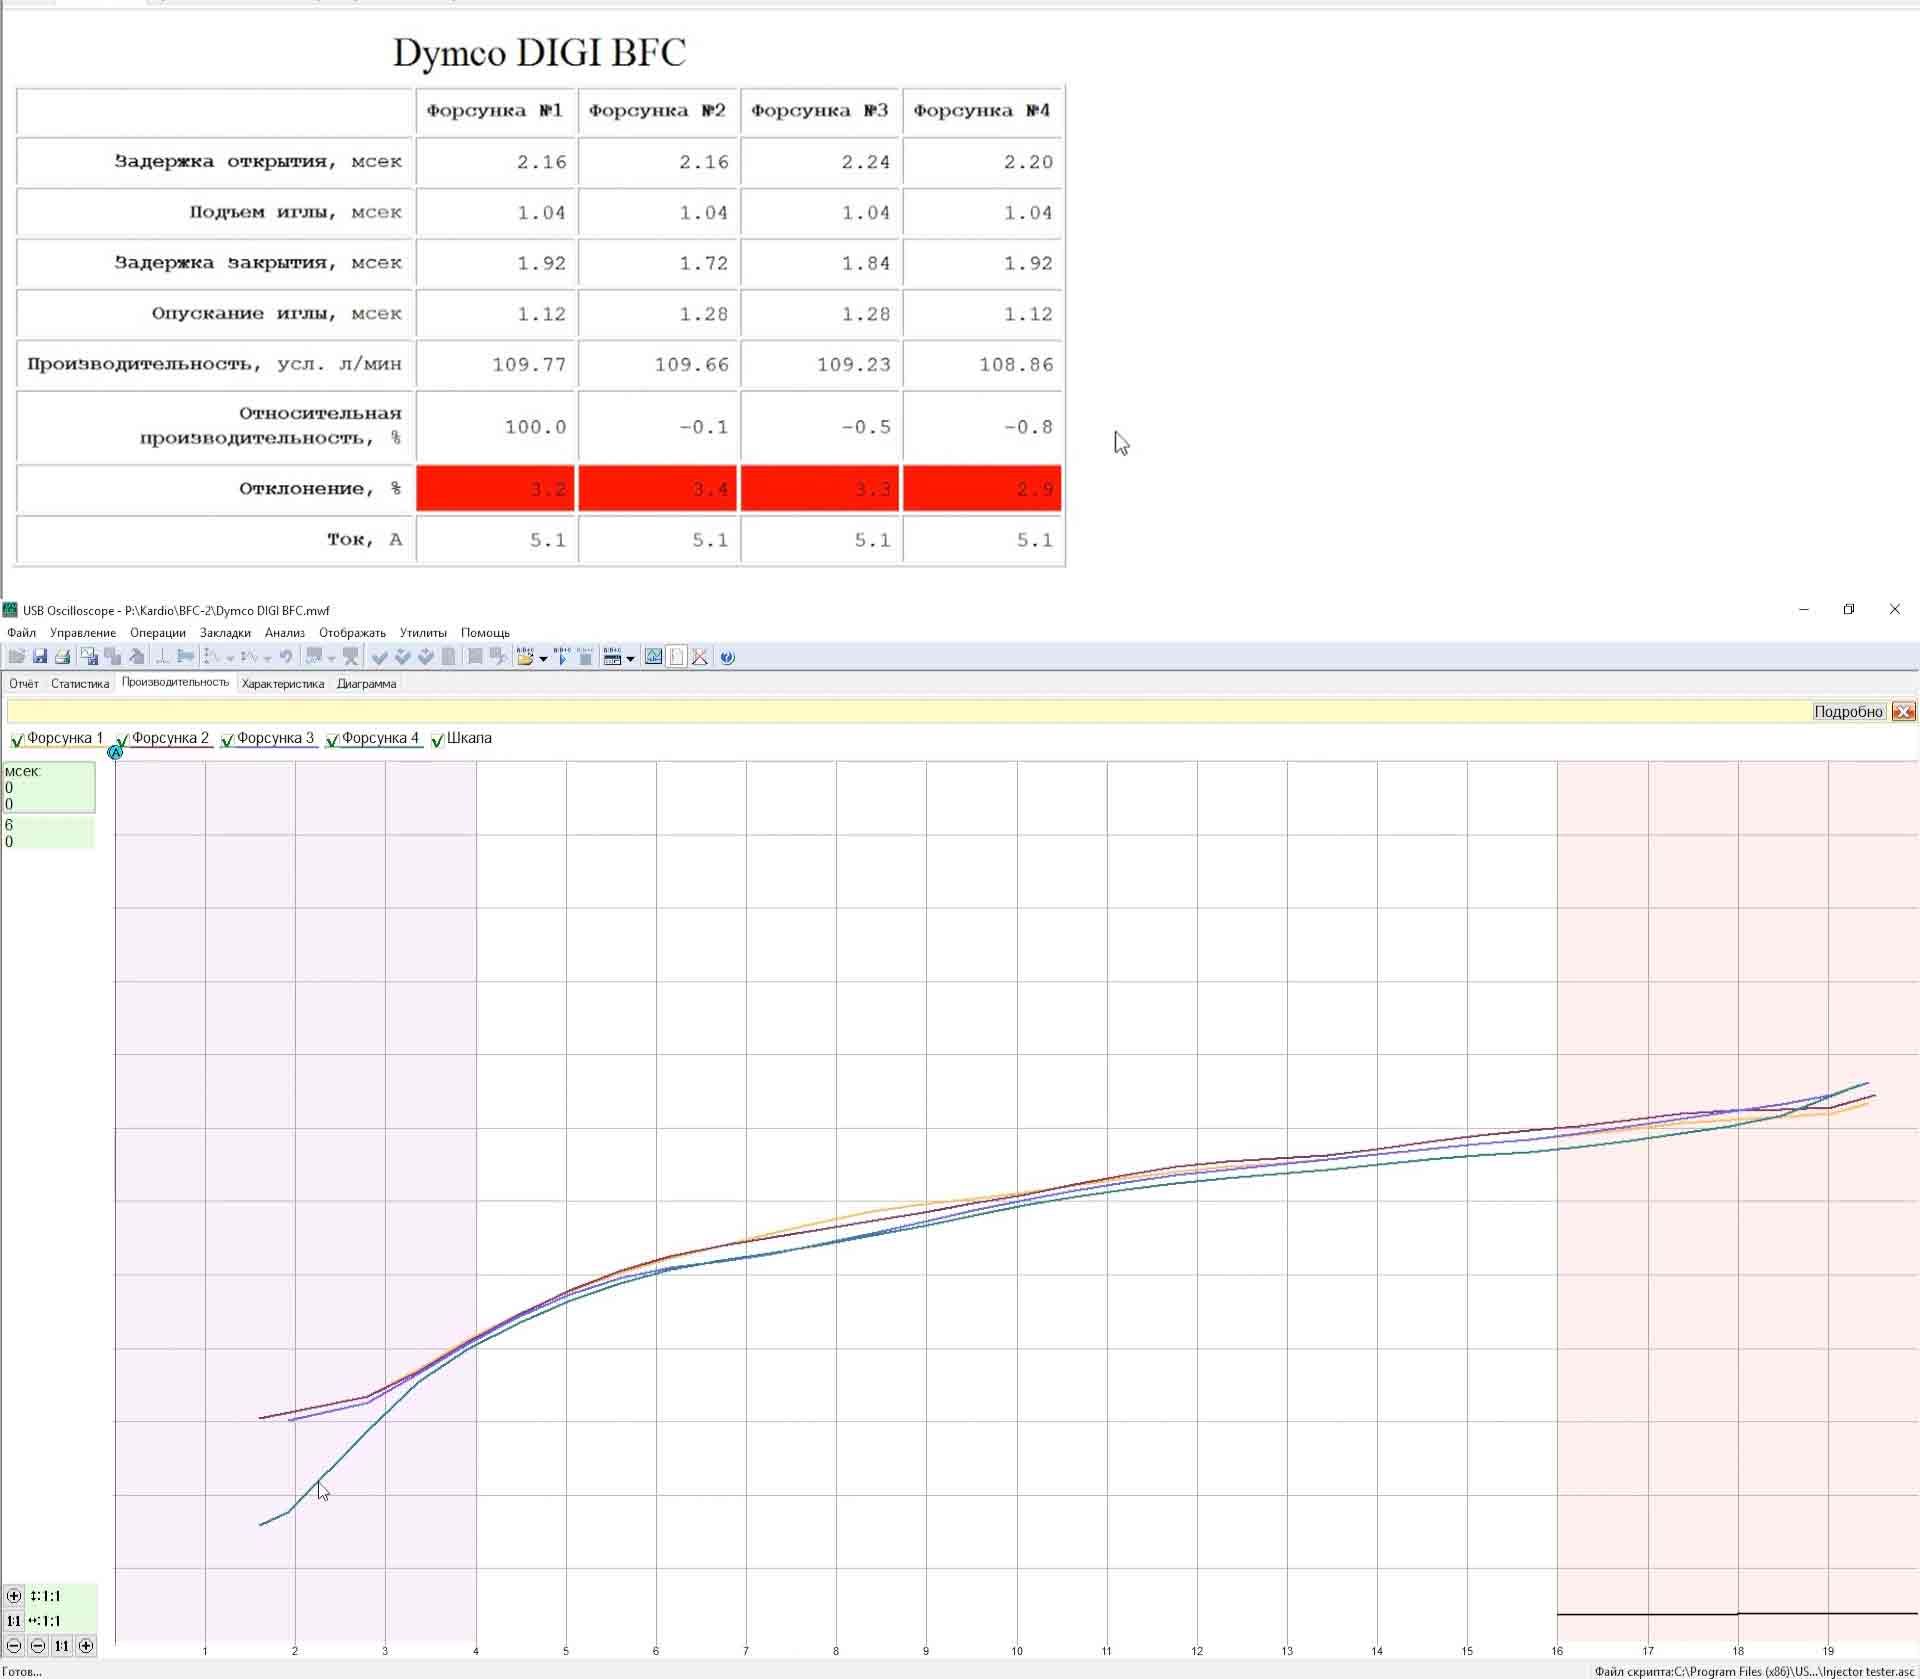Switch to the Диаграмма tab
The image size is (1920, 1679).
[x=366, y=684]
